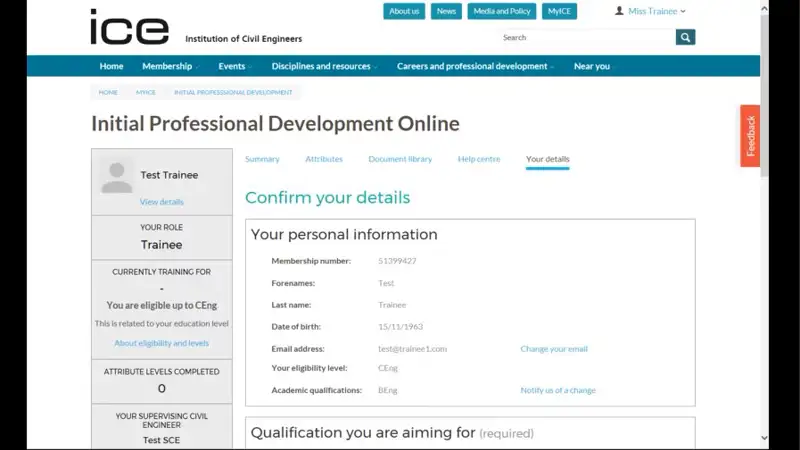
Task: Expand the Events menu
Action: (x=235, y=66)
